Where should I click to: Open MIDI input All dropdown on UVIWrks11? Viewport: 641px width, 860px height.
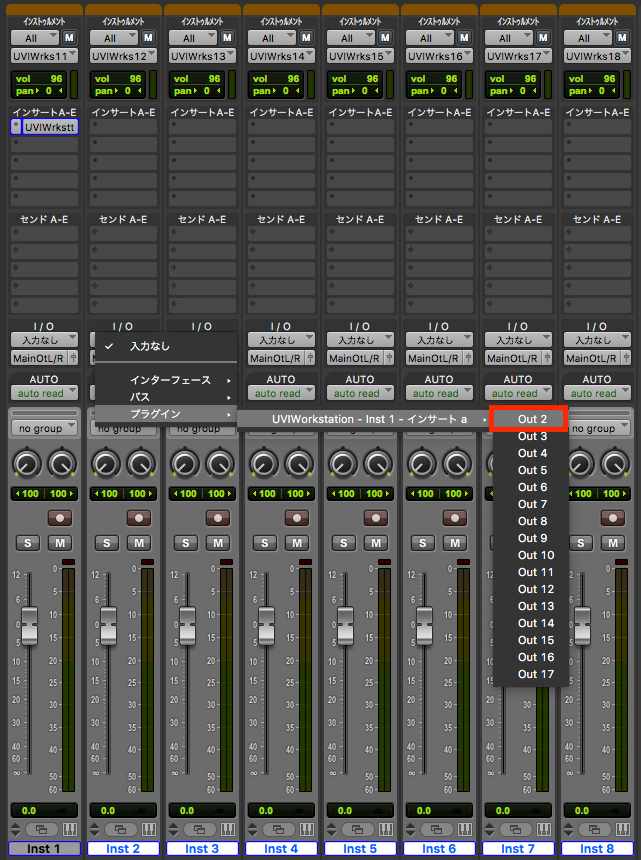[x=35, y=38]
